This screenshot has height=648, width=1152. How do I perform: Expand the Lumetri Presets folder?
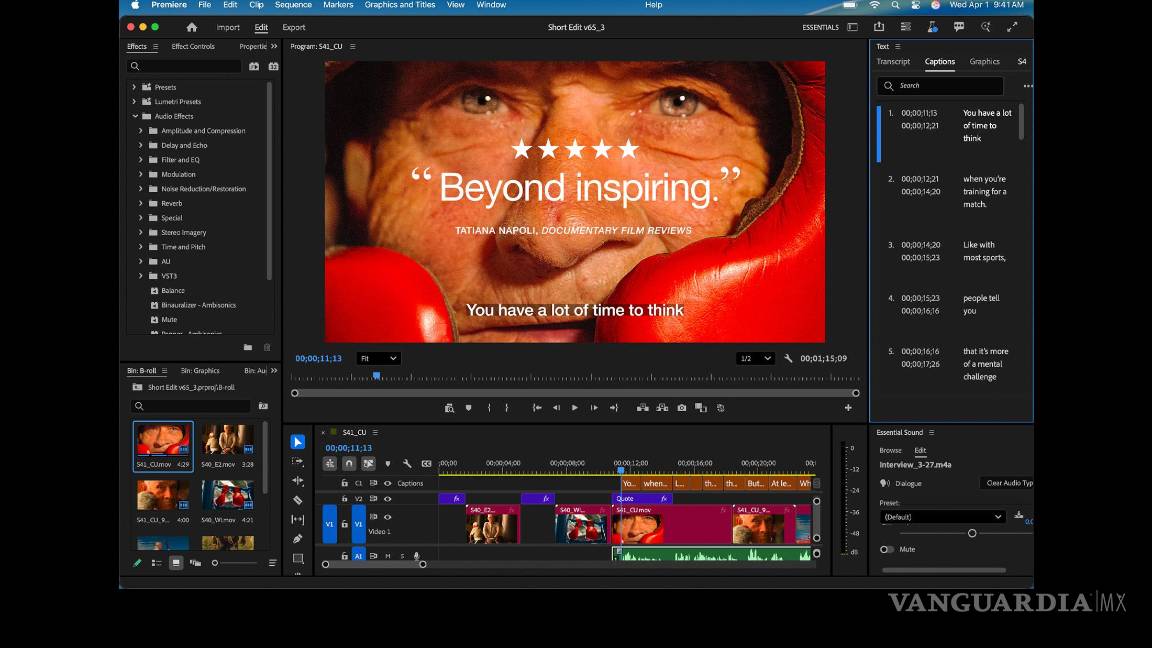(x=134, y=102)
